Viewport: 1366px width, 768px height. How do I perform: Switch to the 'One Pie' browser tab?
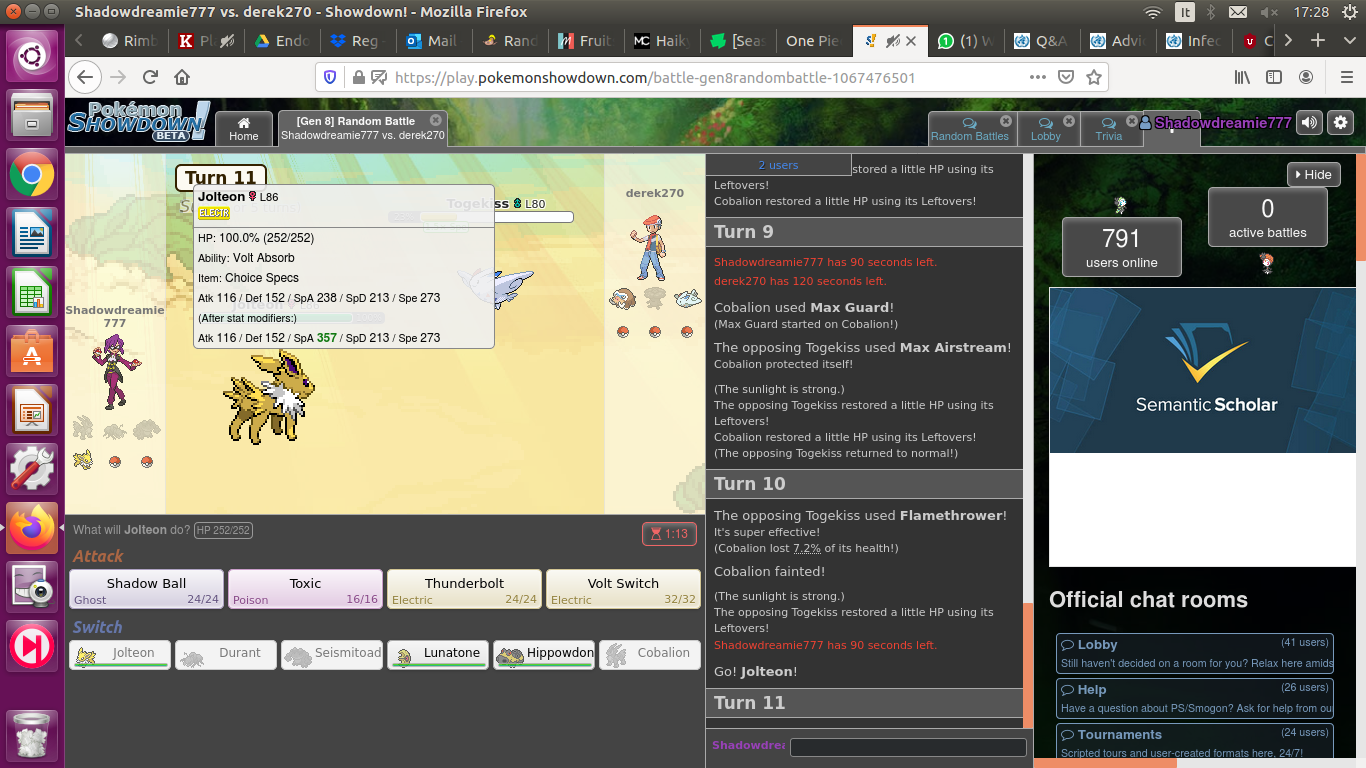pyautogui.click(x=813, y=41)
